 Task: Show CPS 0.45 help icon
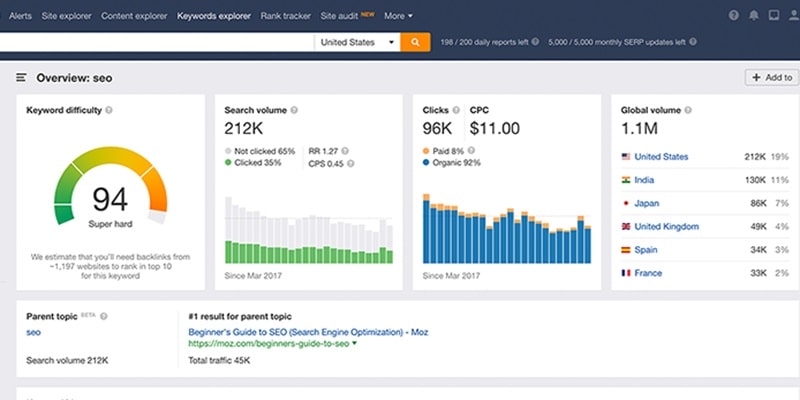pos(351,164)
